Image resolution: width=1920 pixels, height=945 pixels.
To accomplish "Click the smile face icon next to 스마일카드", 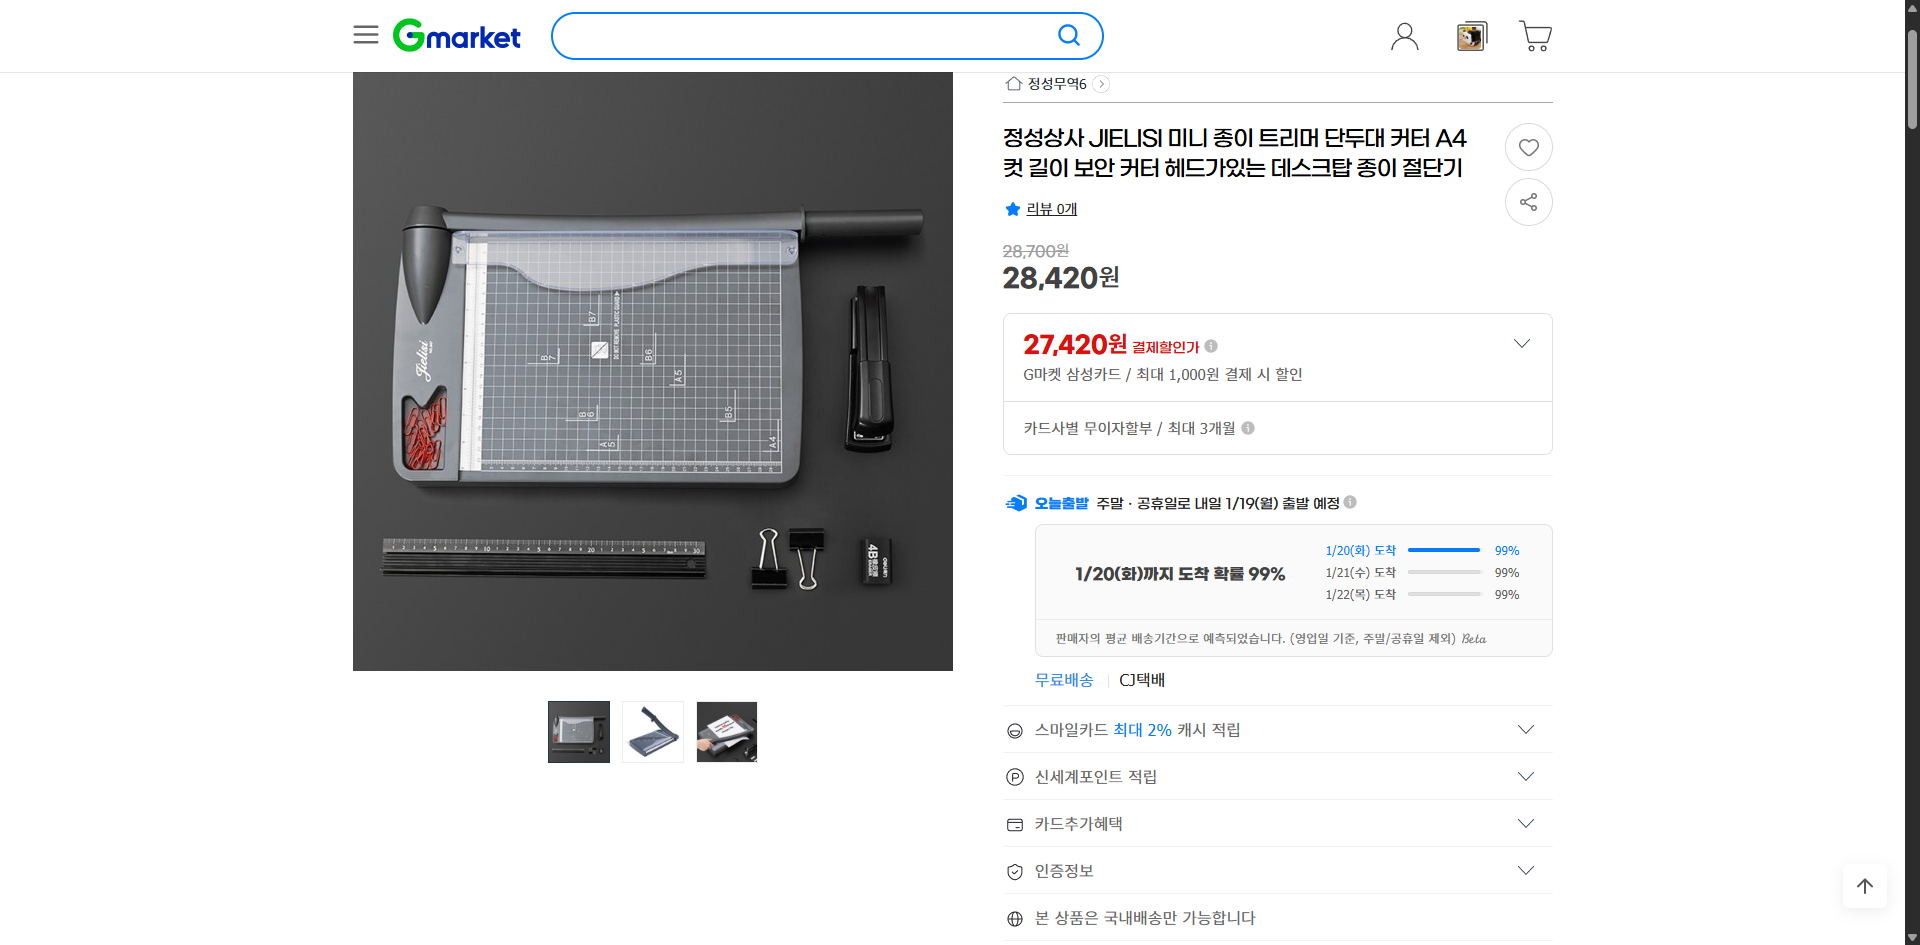I will click(1015, 730).
